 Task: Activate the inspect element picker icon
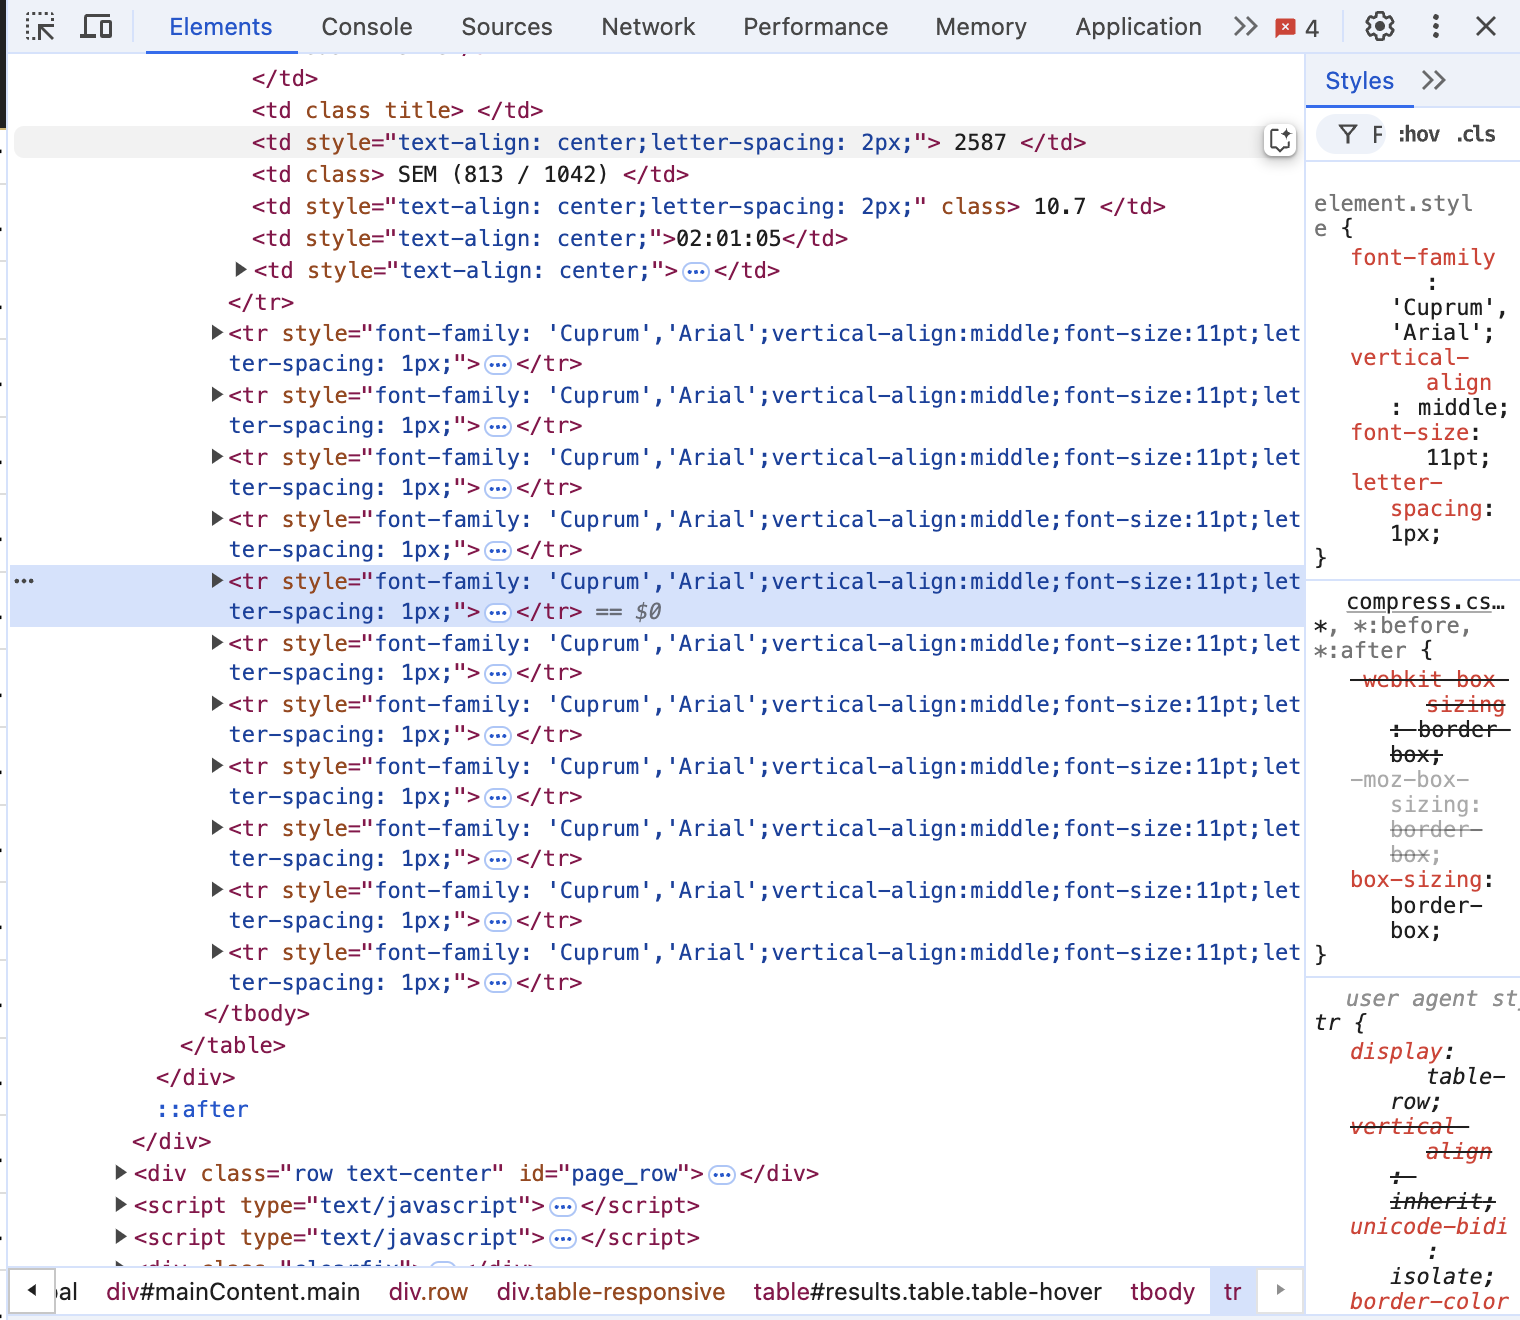(40, 27)
